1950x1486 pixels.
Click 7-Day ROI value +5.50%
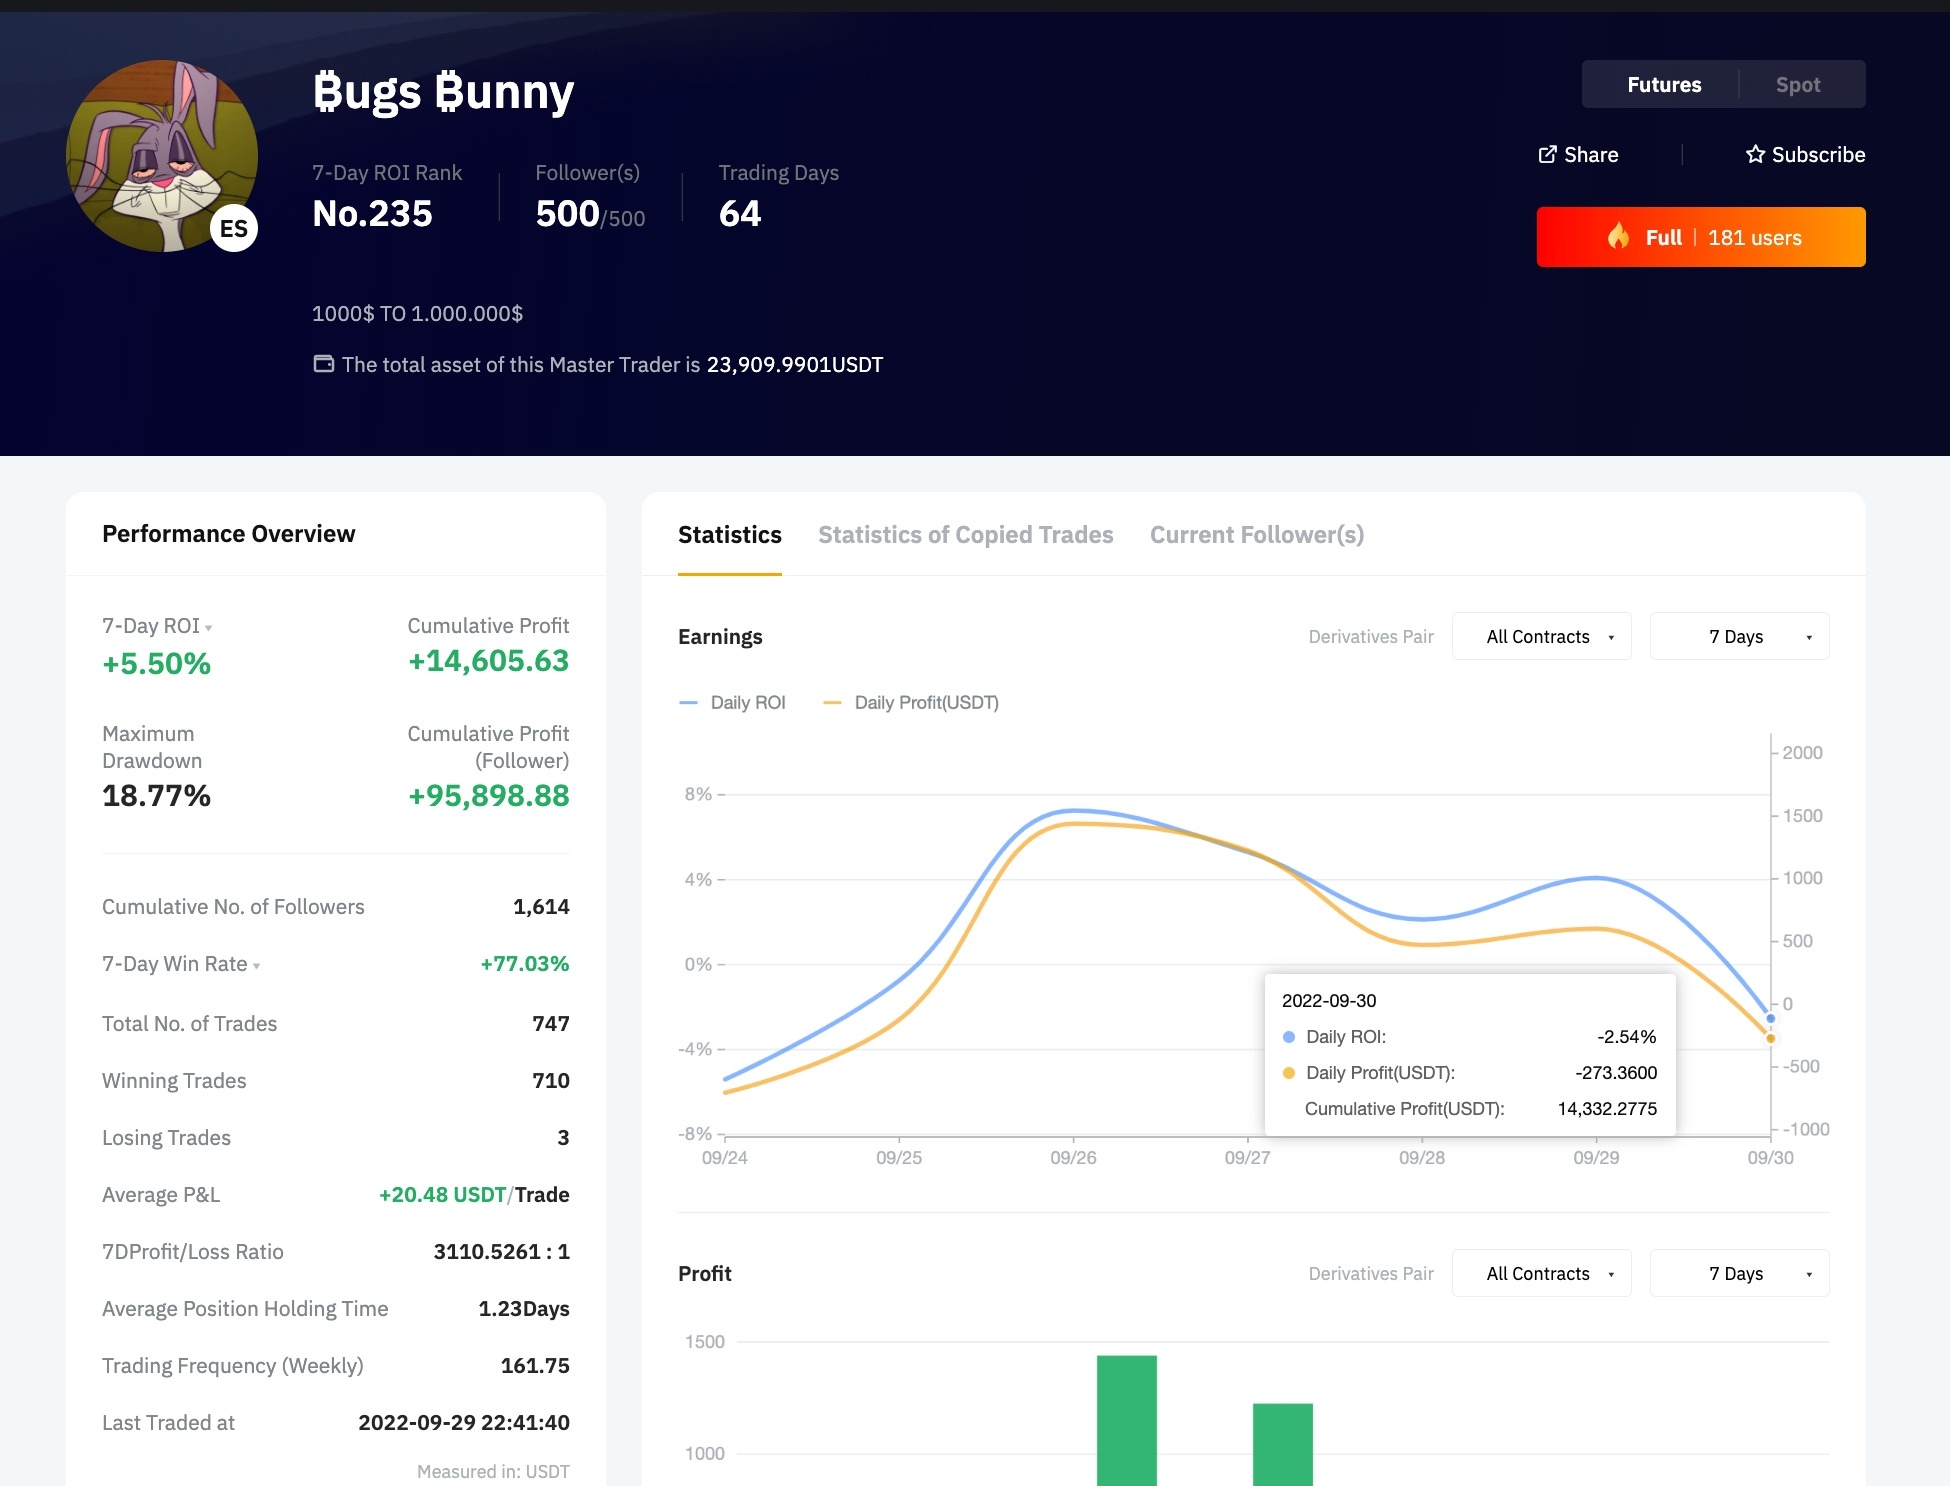[156, 663]
